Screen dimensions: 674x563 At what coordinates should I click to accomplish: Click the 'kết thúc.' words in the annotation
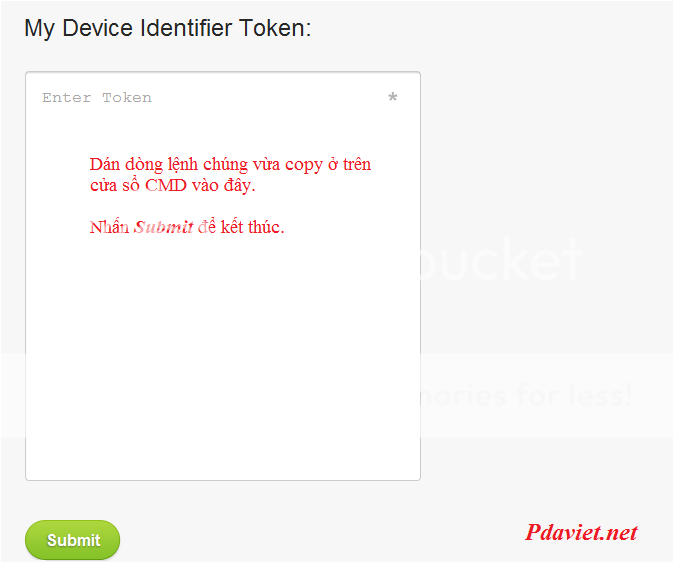(252, 226)
